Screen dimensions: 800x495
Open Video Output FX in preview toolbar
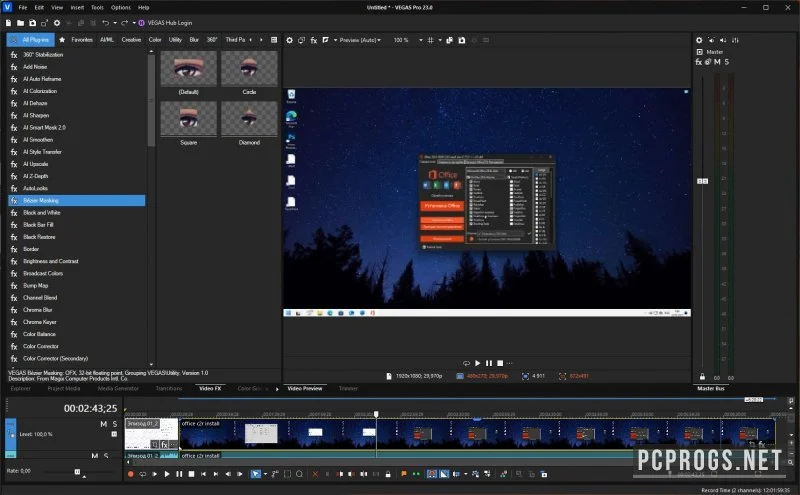coord(314,40)
